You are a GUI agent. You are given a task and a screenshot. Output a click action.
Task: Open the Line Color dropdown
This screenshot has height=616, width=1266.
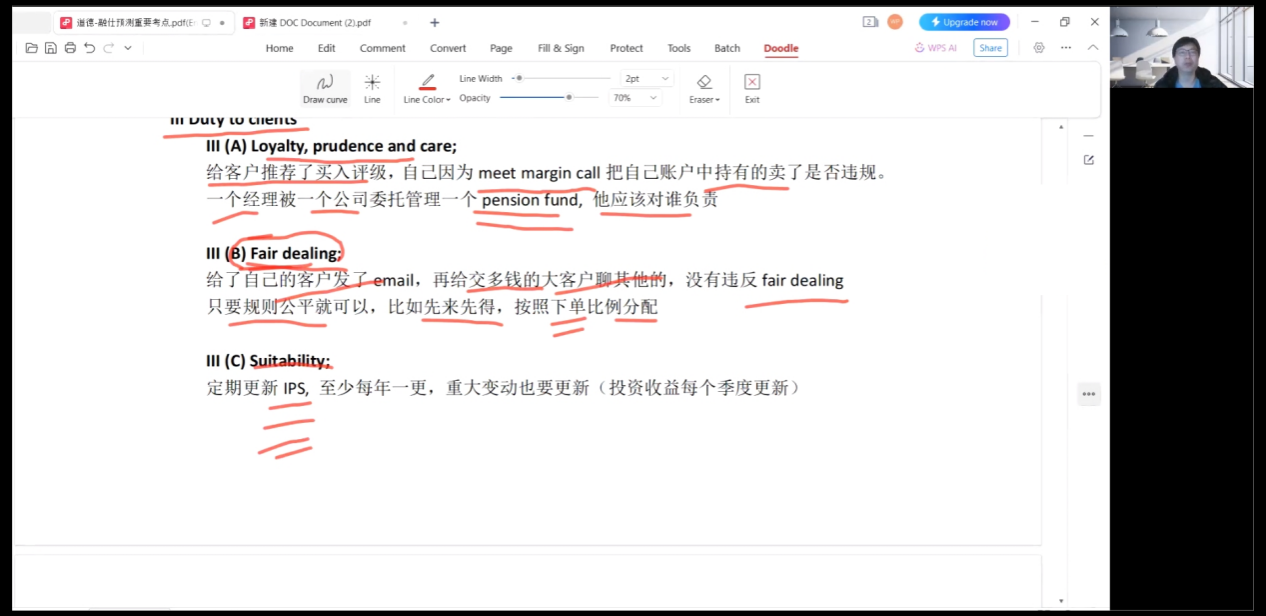427,99
